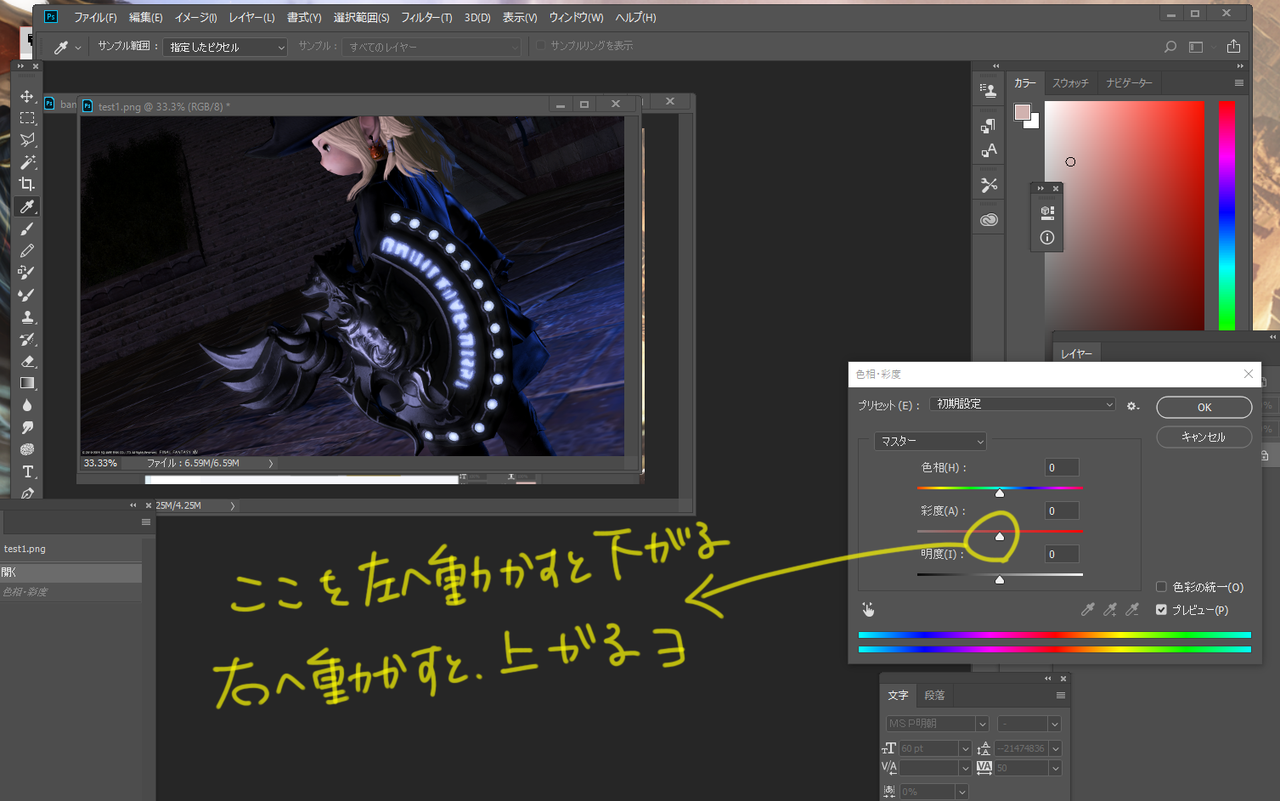Open the character panel options menu button

(x=1061, y=695)
